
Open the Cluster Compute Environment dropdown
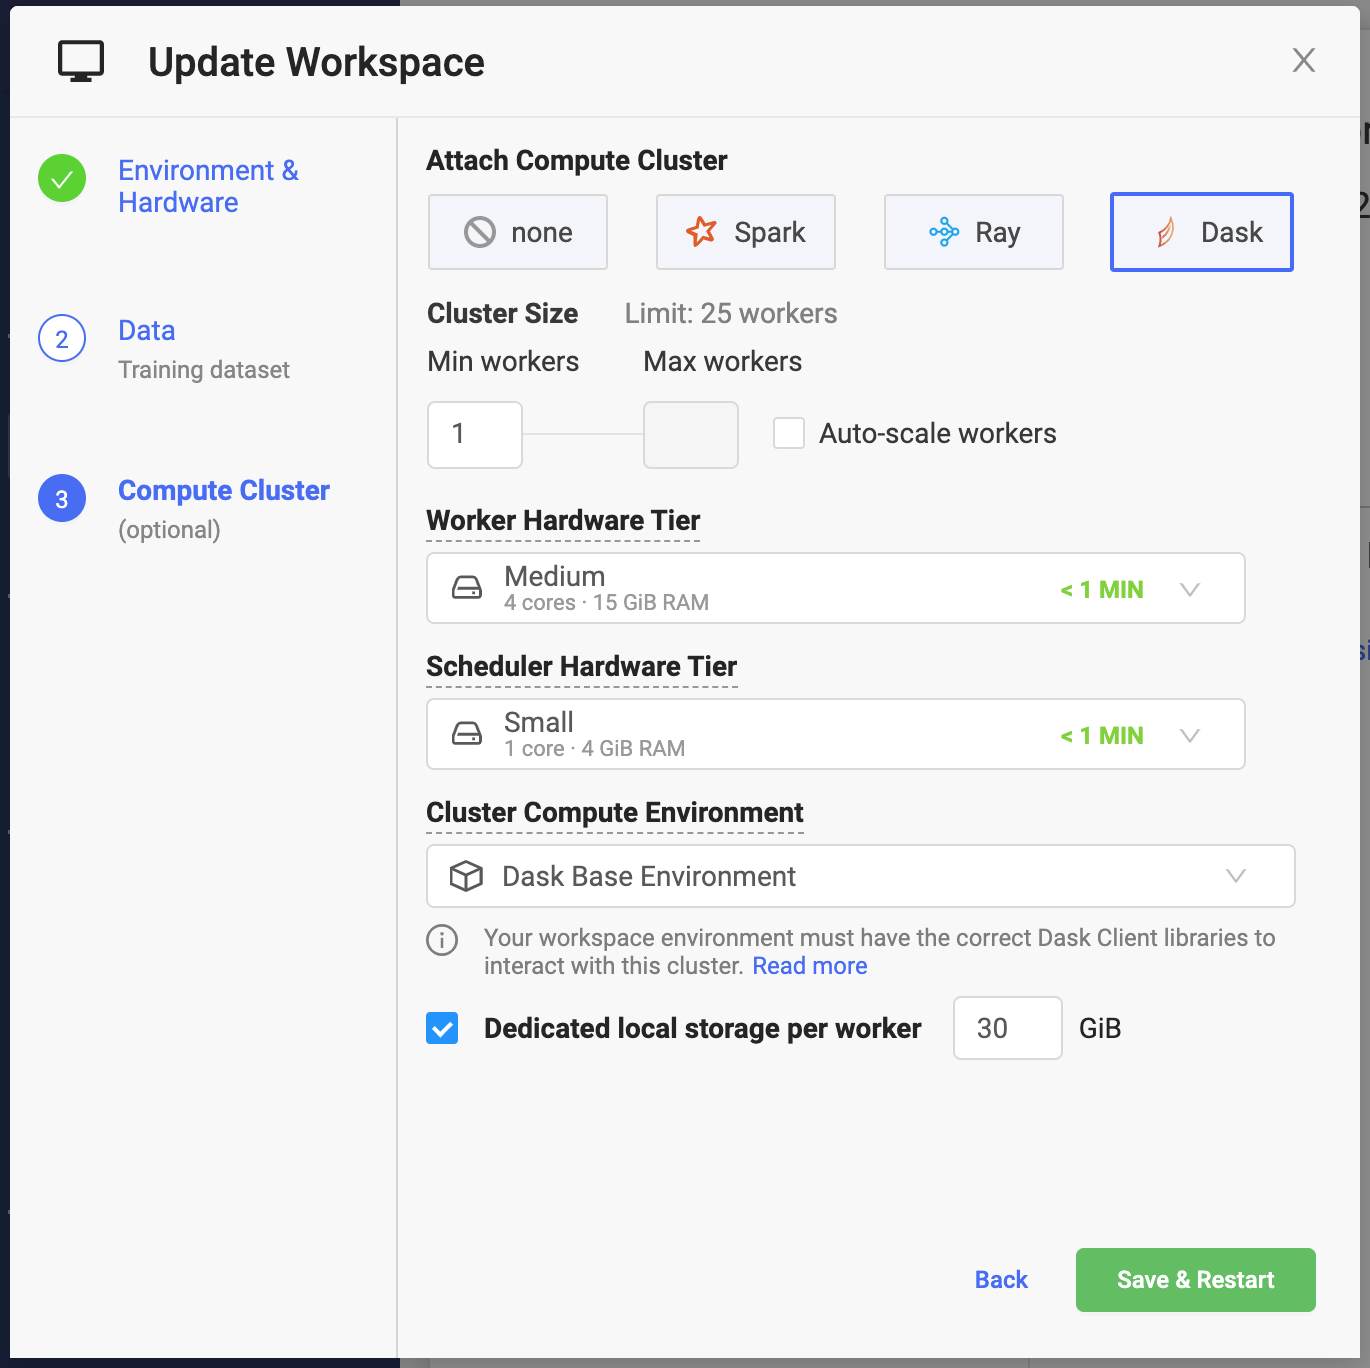pyautogui.click(x=861, y=876)
